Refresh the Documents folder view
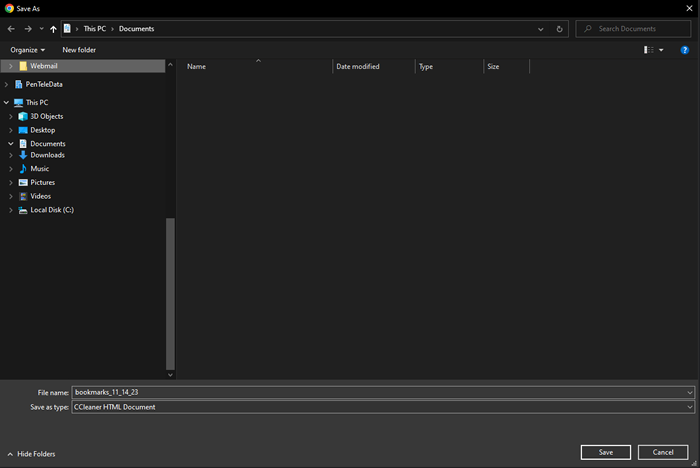The width and height of the screenshot is (700, 468). click(559, 29)
